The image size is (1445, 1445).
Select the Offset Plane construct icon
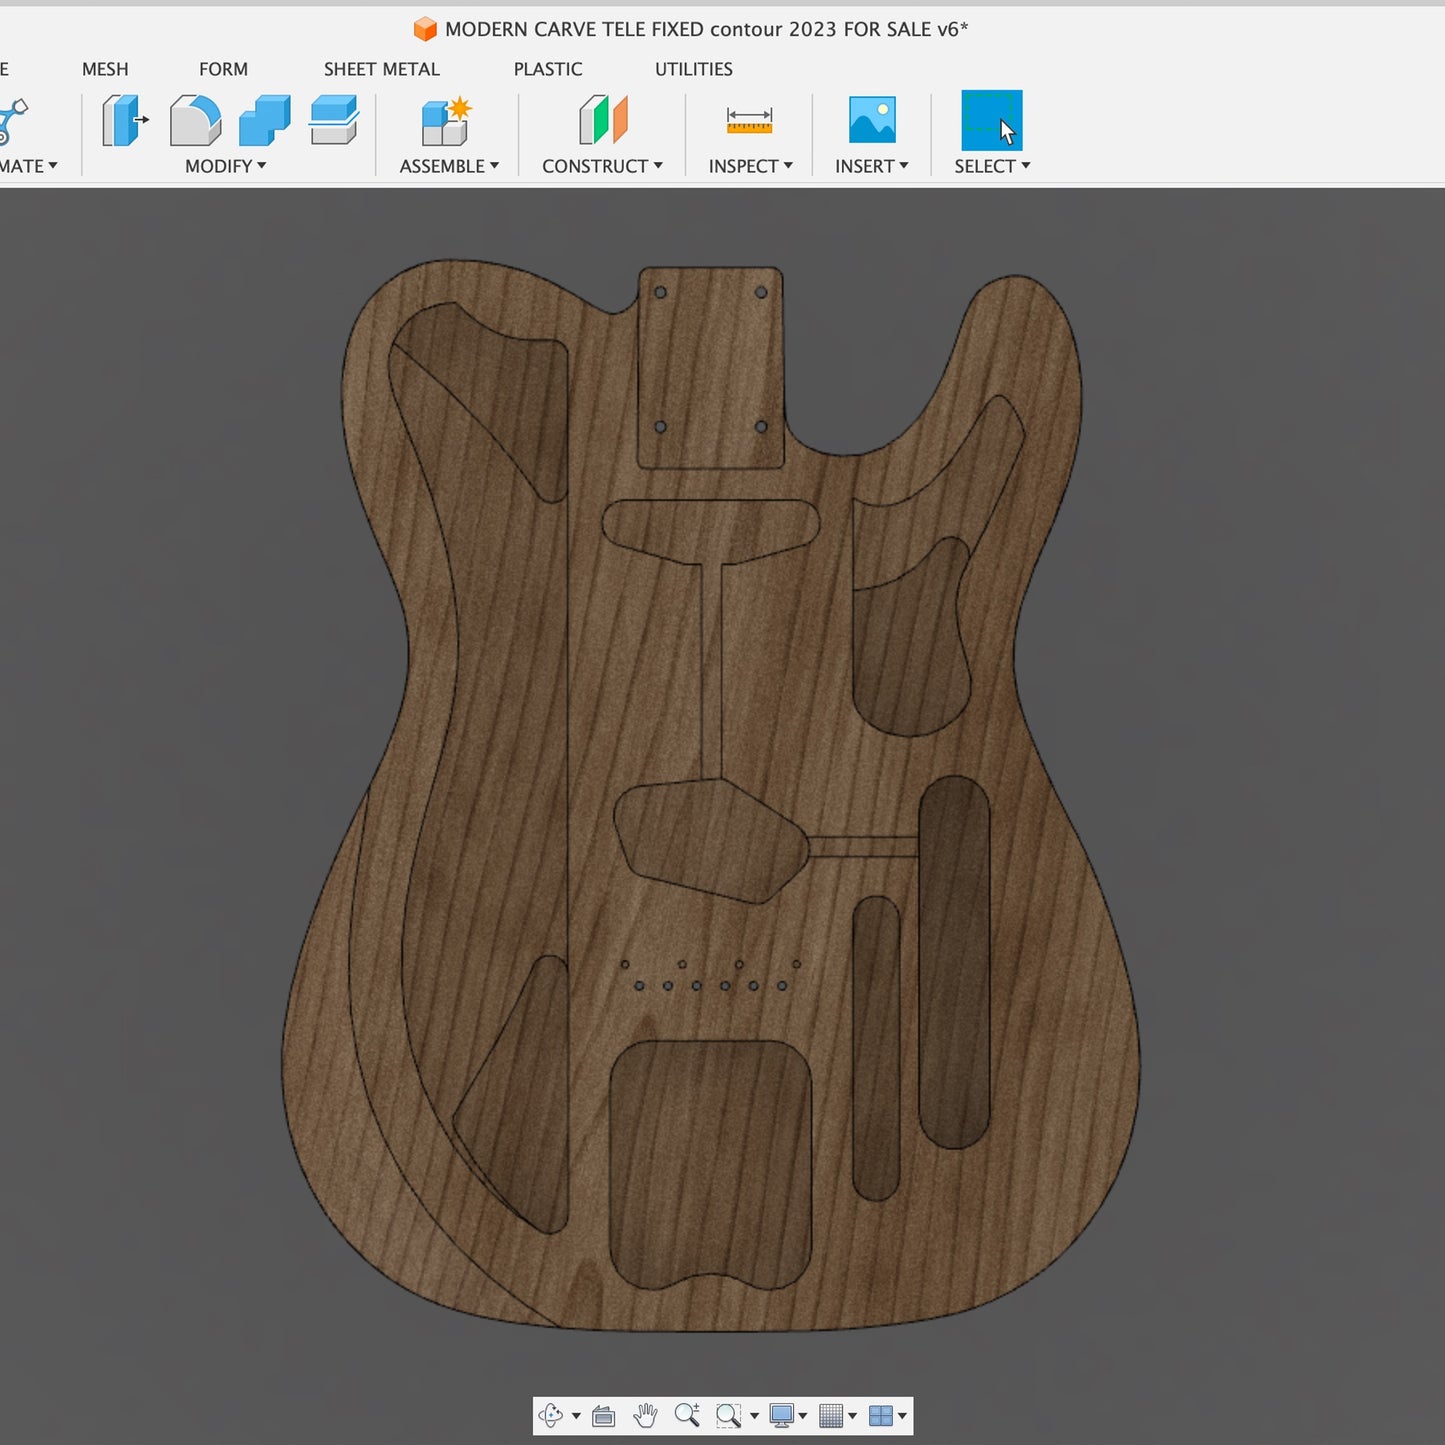coord(603,121)
